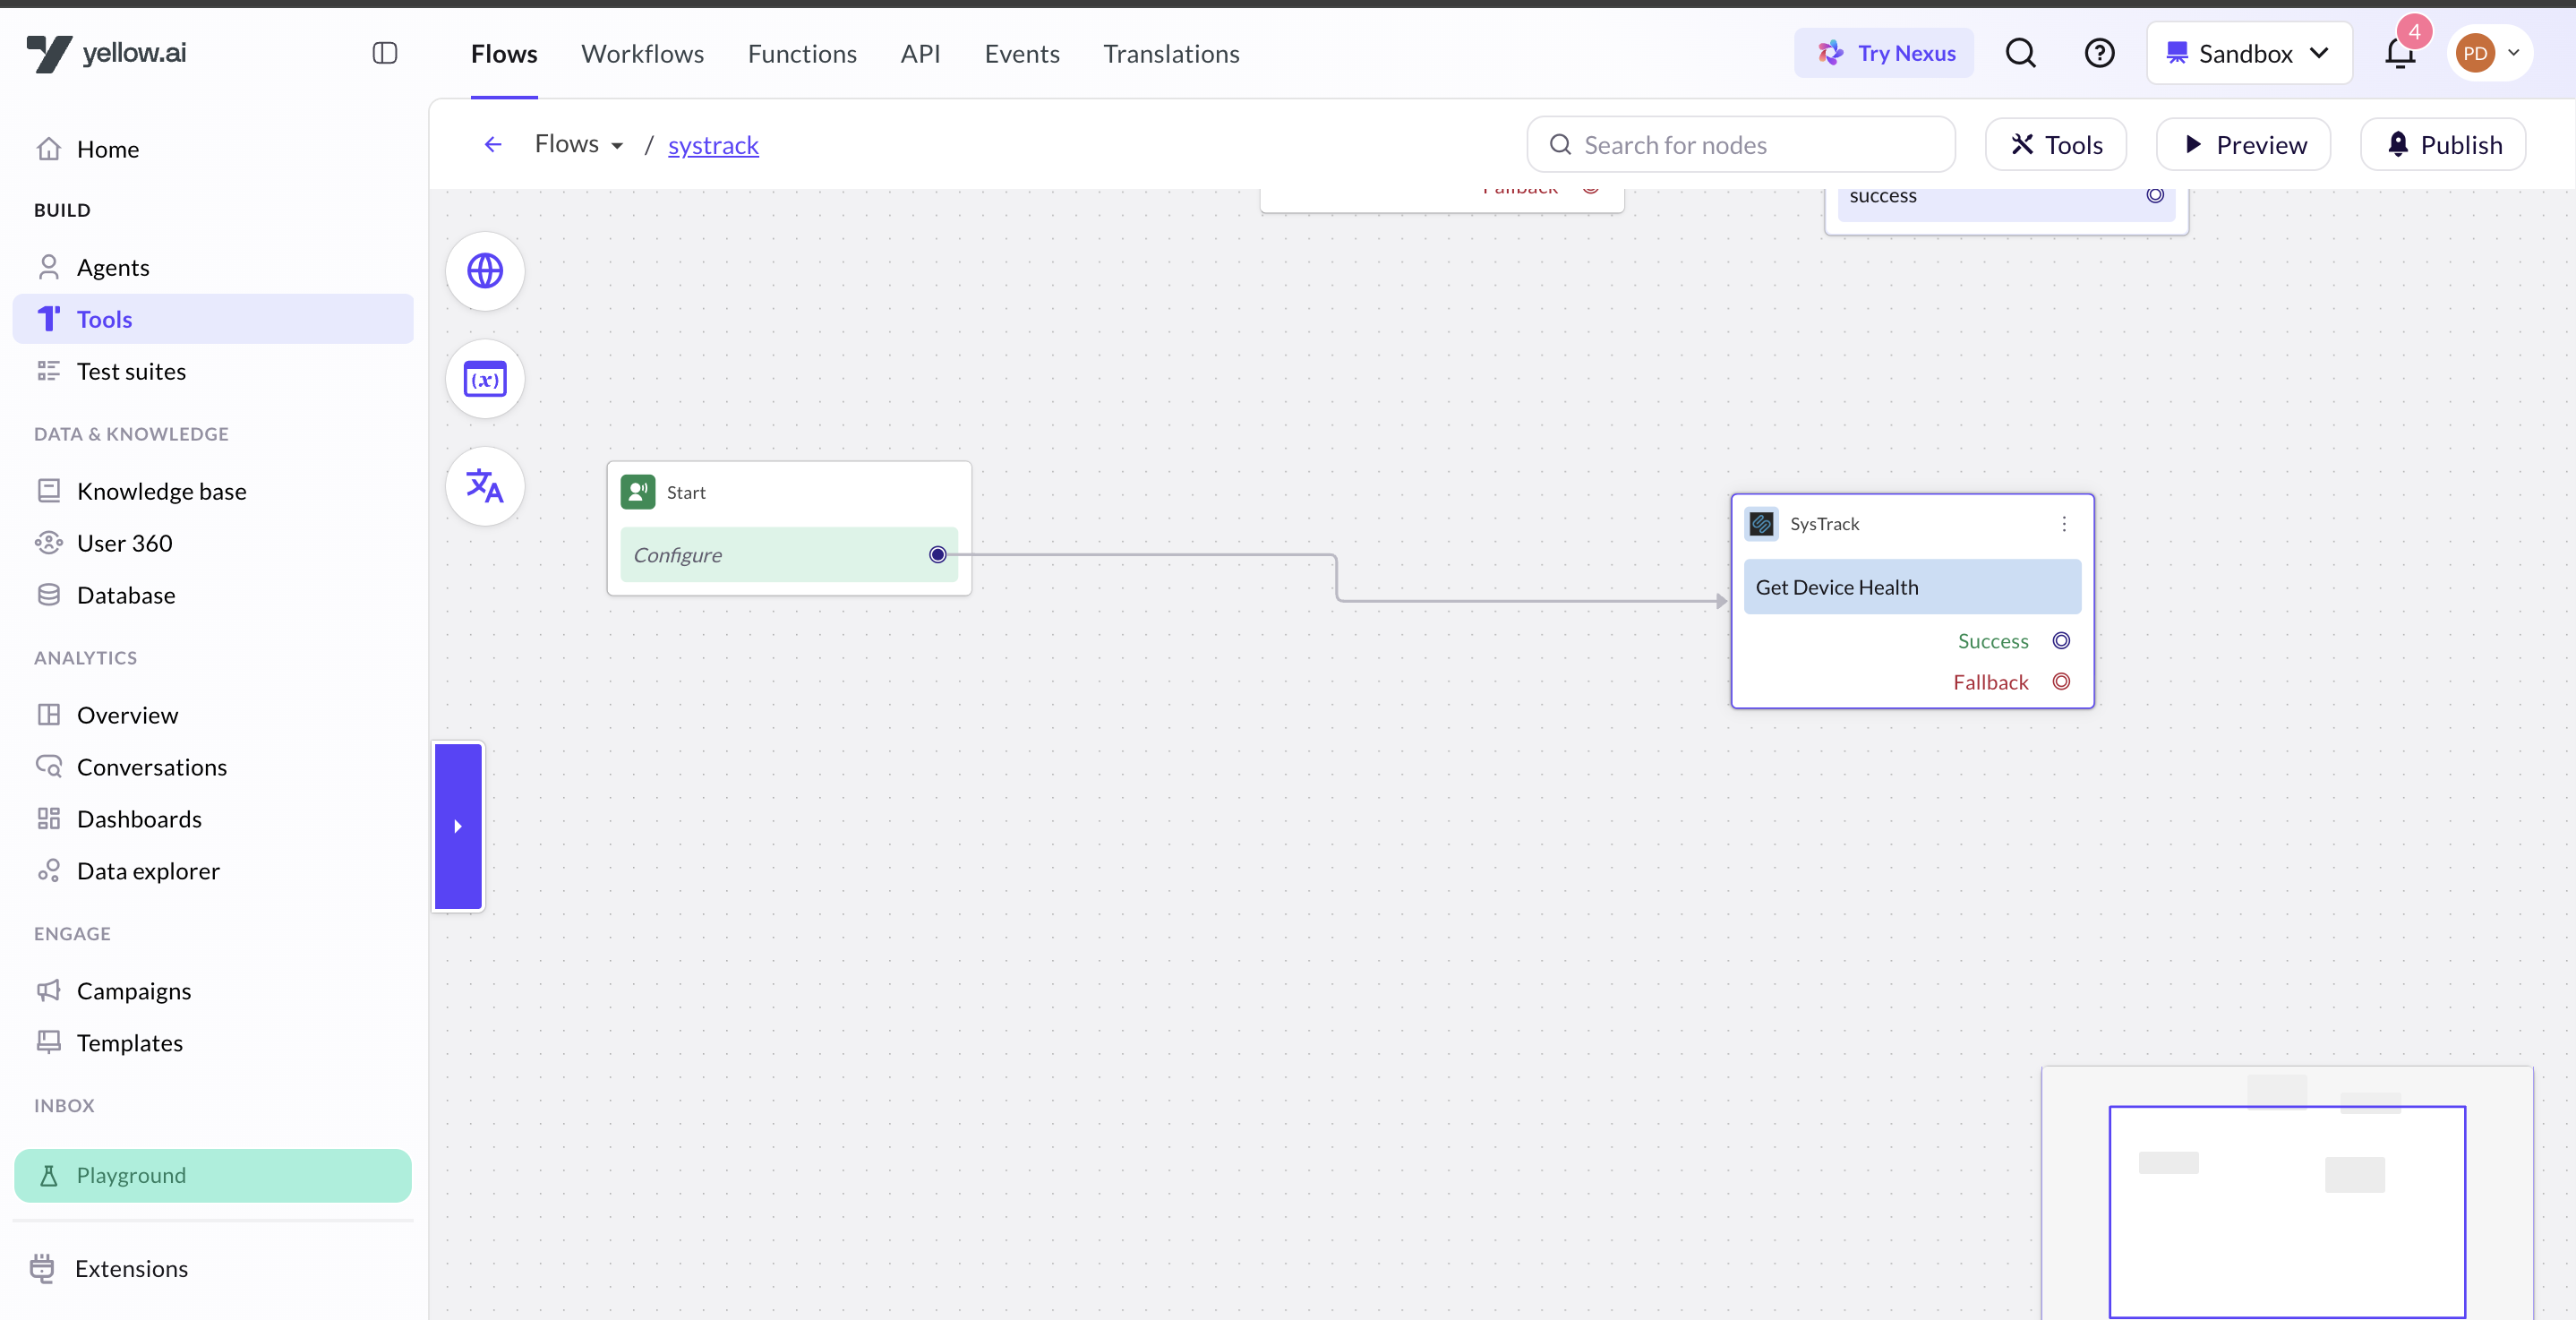Open the PD user avatar menu
Image resolution: width=2576 pixels, height=1320 pixels.
2489,53
